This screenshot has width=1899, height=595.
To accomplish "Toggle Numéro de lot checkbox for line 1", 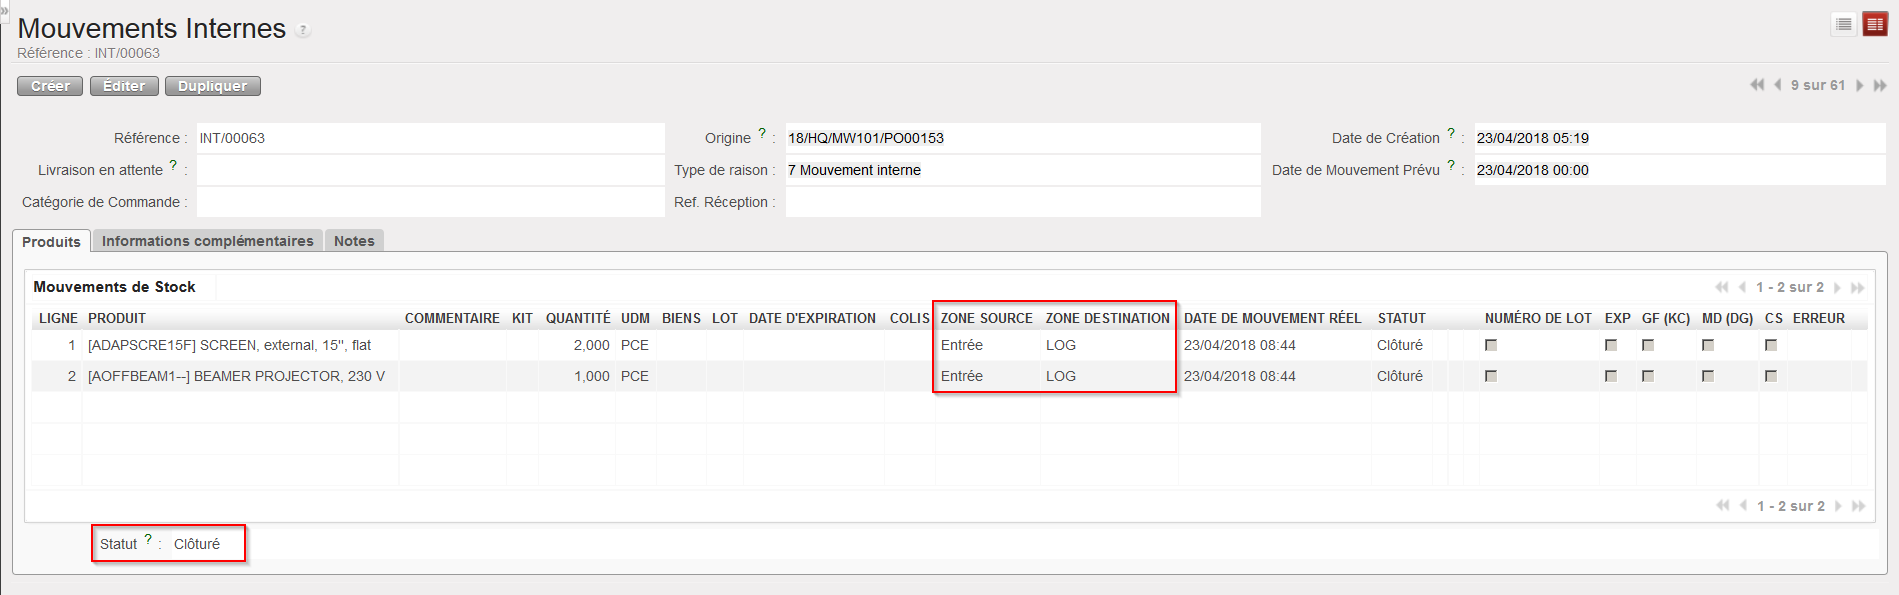I will point(1491,345).
